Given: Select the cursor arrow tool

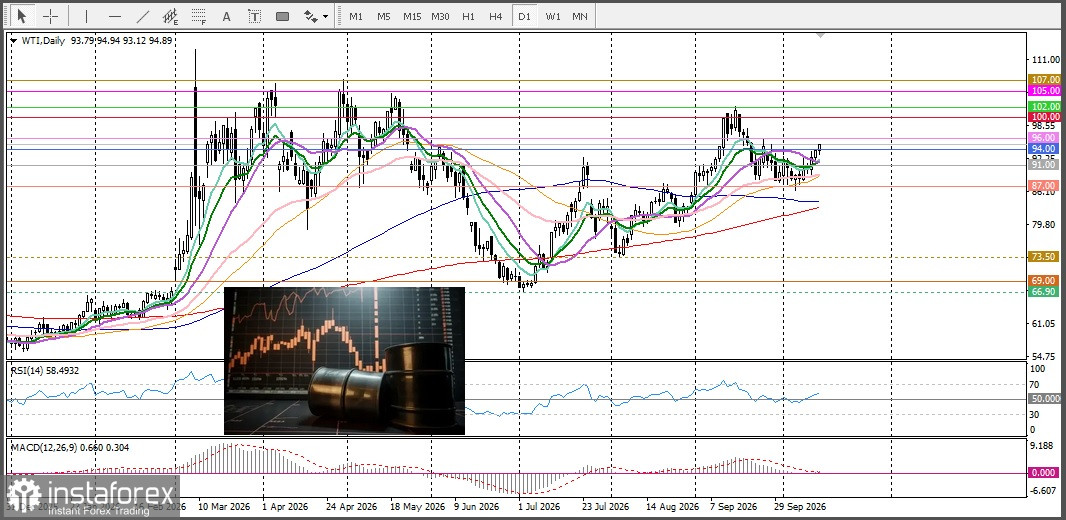Looking at the screenshot, I should point(21,16).
